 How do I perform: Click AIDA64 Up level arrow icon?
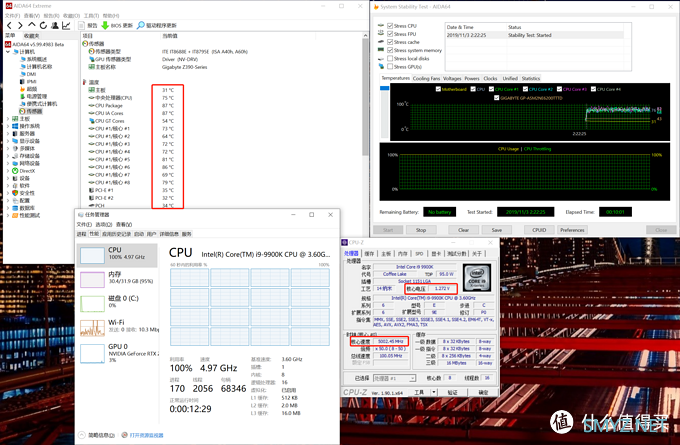[x=31, y=25]
